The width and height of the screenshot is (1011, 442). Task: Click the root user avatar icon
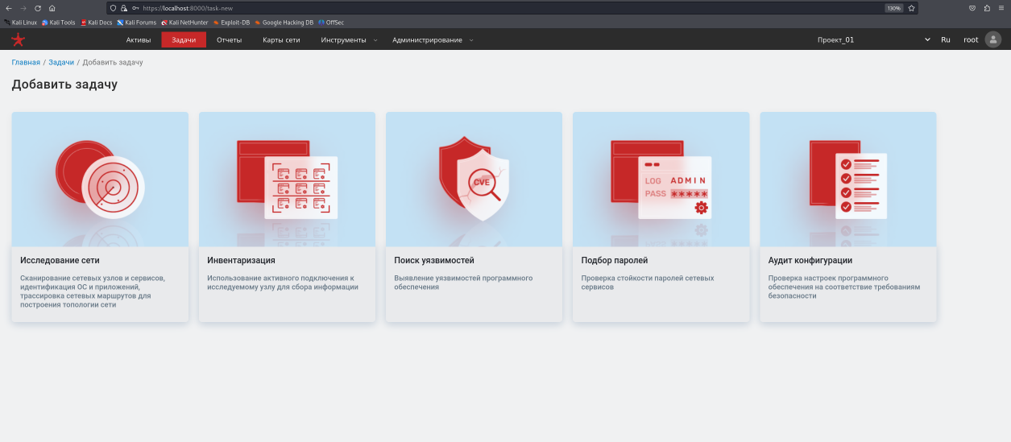993,40
